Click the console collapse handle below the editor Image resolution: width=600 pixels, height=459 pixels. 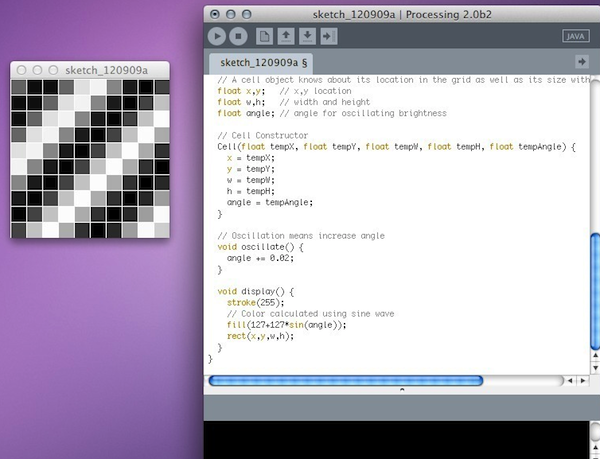coord(402,390)
